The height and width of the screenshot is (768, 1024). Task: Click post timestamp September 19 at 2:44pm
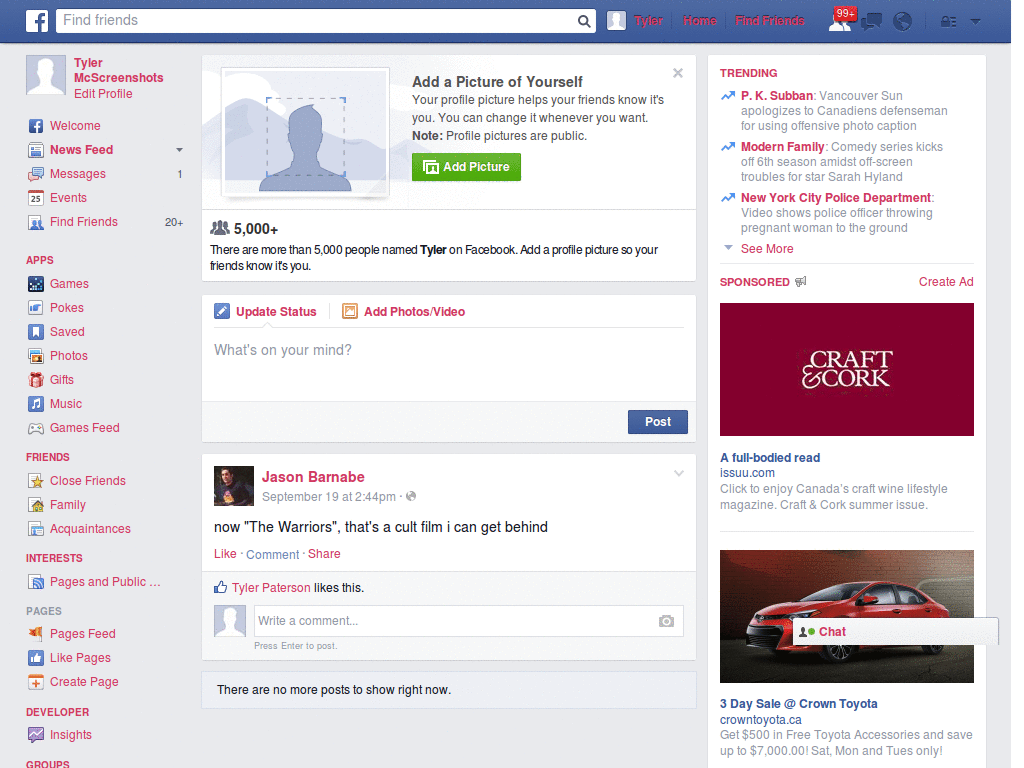click(x=328, y=497)
